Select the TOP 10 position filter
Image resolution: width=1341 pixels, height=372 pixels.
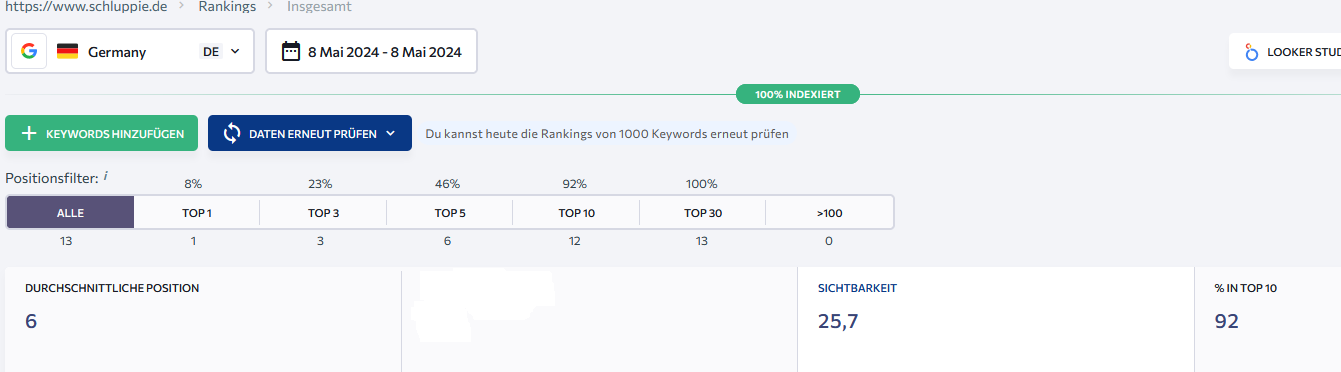click(576, 212)
